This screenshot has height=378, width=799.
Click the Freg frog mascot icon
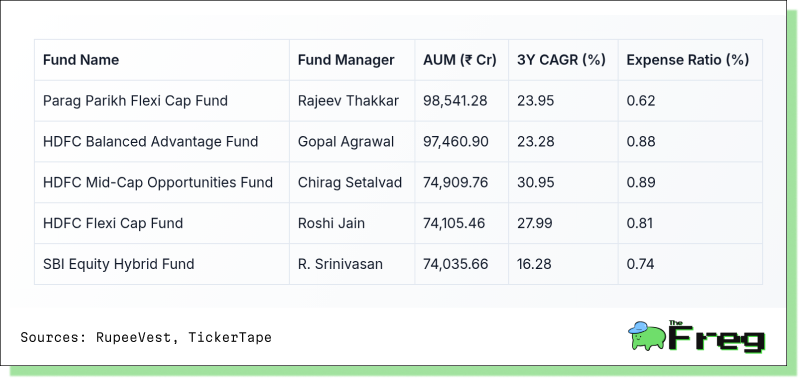tap(647, 336)
